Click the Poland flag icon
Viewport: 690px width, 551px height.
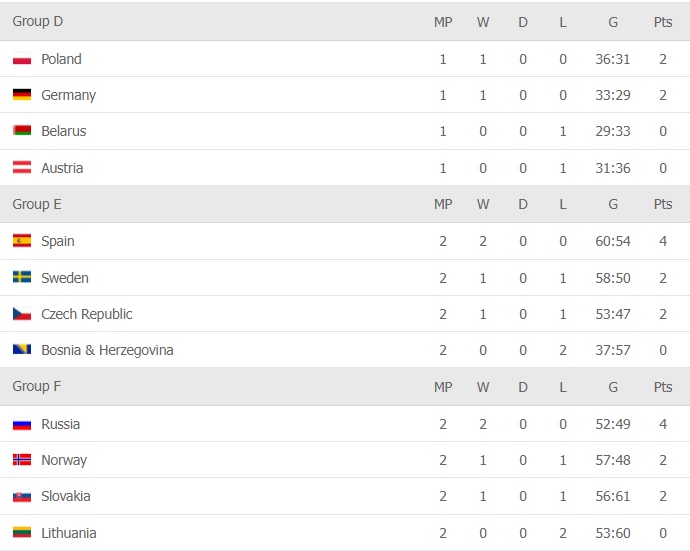(22, 59)
